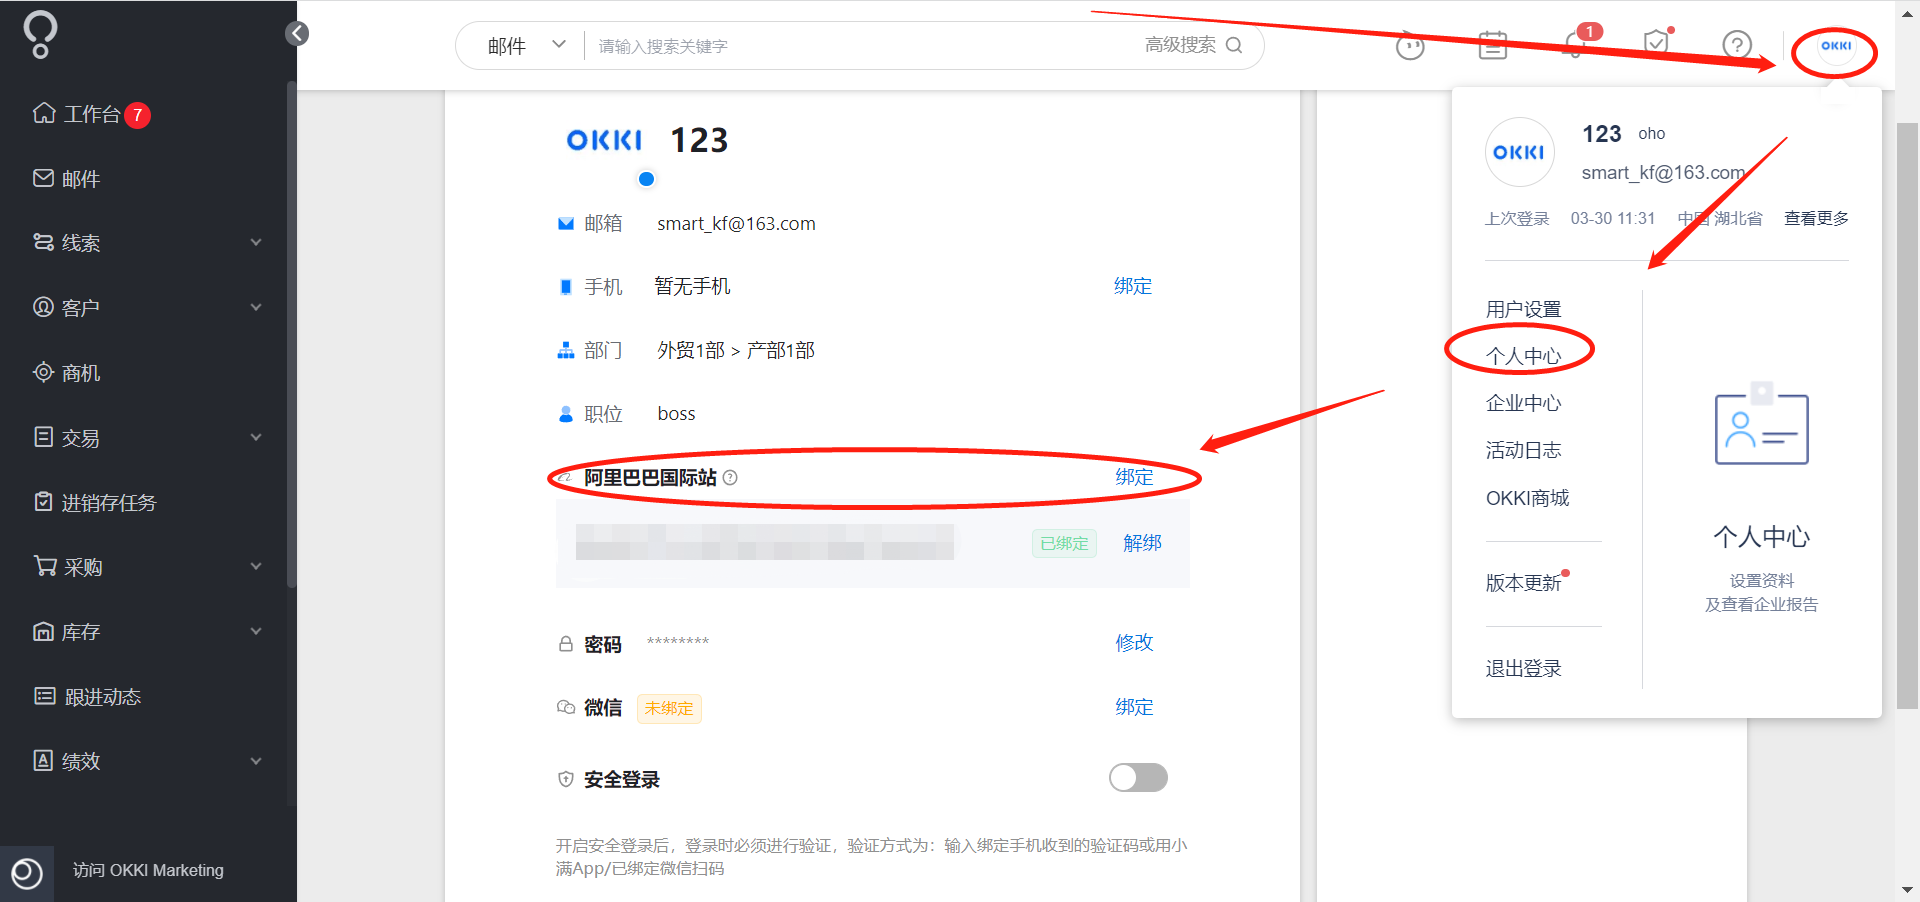Click the 未绑定 status tag

pyautogui.click(x=669, y=708)
